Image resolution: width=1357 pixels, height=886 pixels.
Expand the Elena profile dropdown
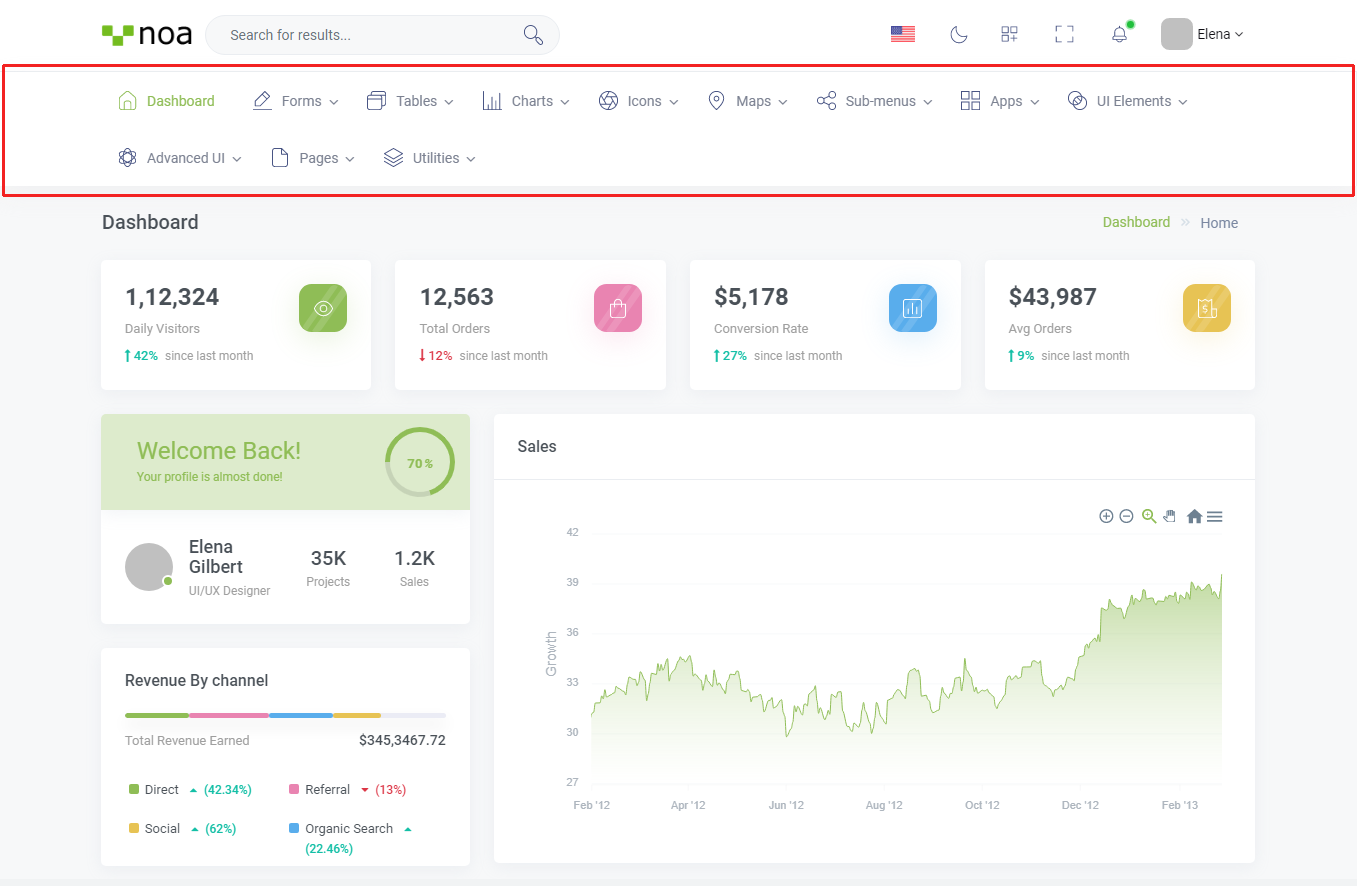point(1203,35)
